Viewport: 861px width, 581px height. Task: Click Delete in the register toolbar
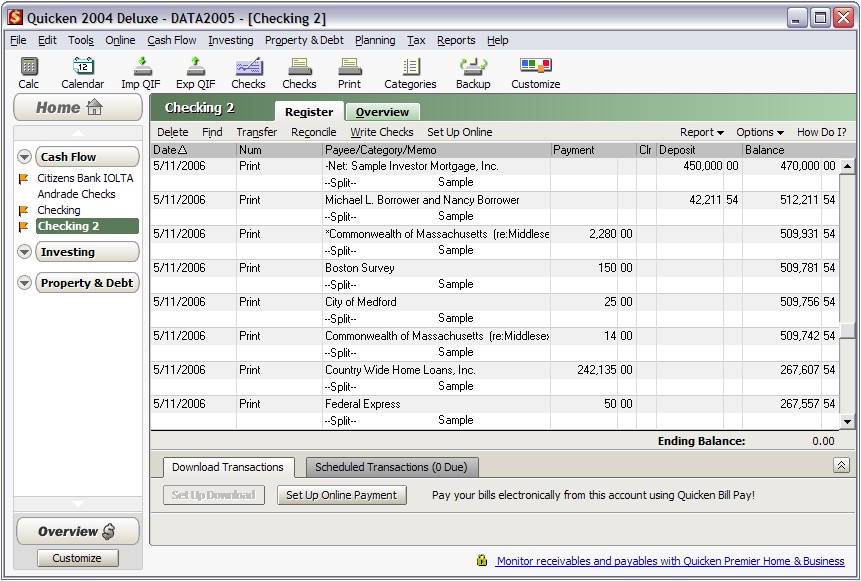click(x=172, y=132)
